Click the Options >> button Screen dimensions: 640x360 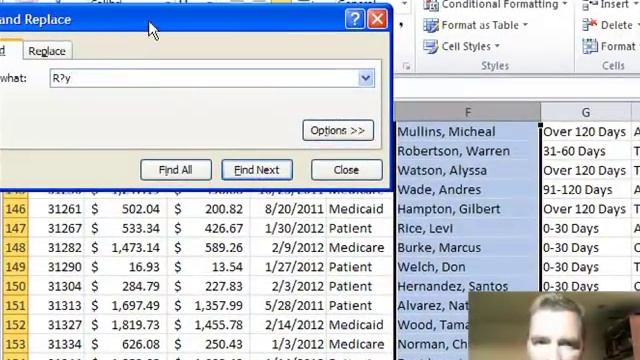pos(338,131)
